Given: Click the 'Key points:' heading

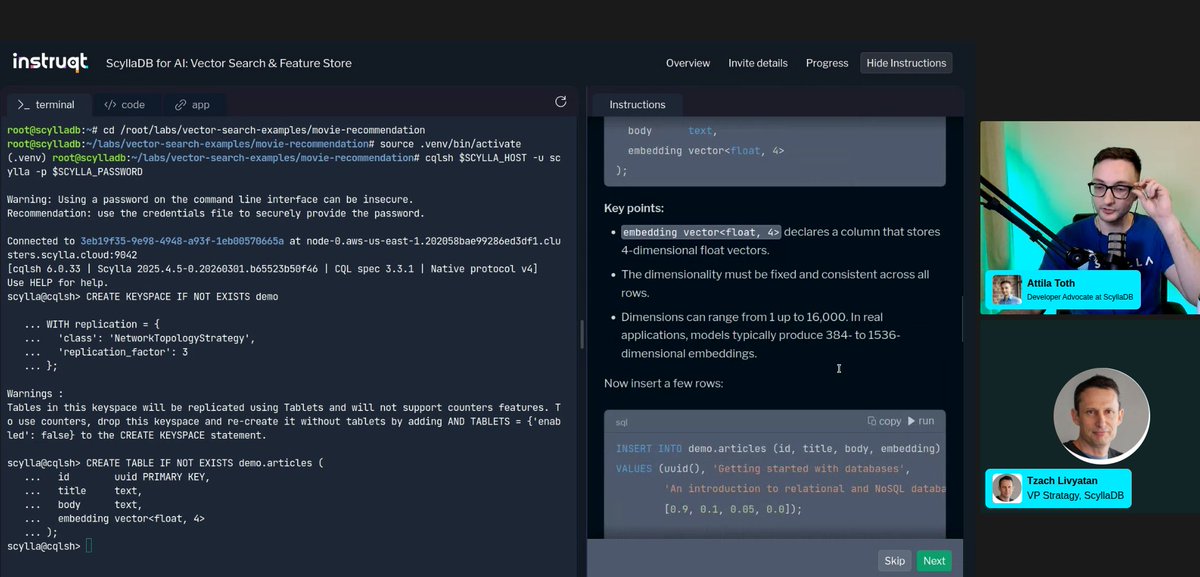Looking at the screenshot, I should [x=633, y=208].
